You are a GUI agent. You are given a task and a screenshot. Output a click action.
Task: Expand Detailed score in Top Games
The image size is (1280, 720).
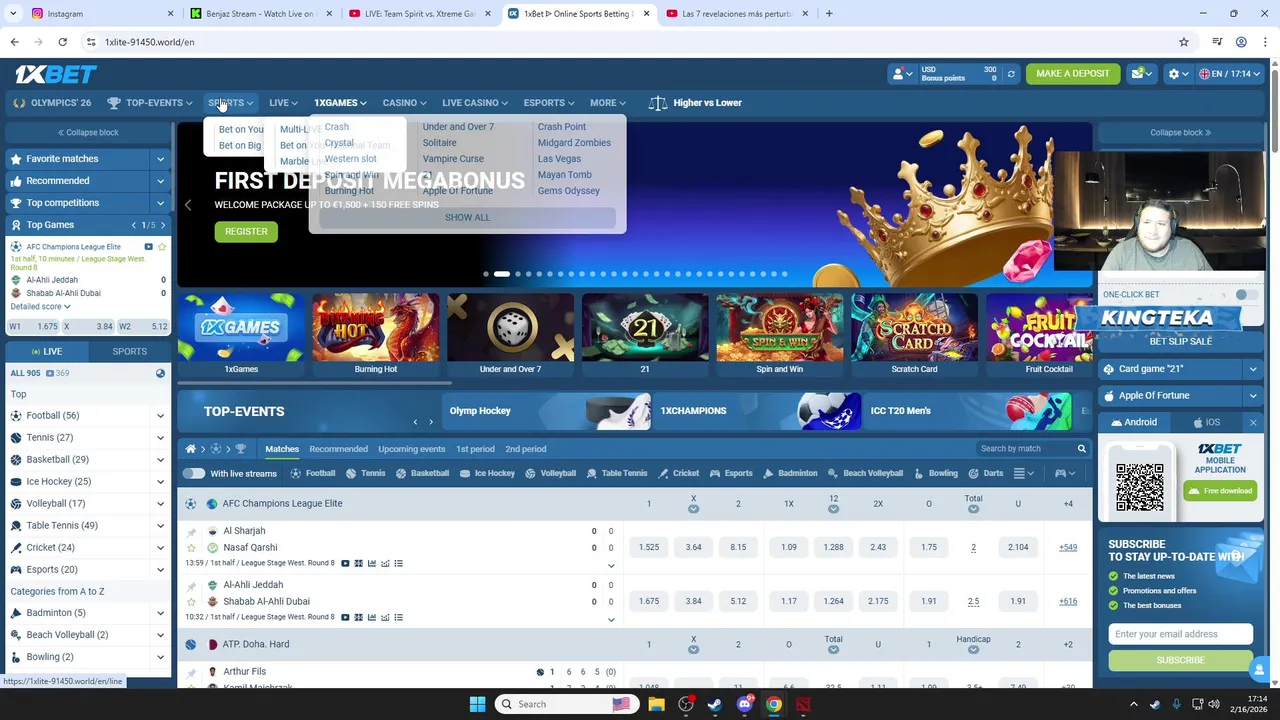pyautogui.click(x=40, y=307)
